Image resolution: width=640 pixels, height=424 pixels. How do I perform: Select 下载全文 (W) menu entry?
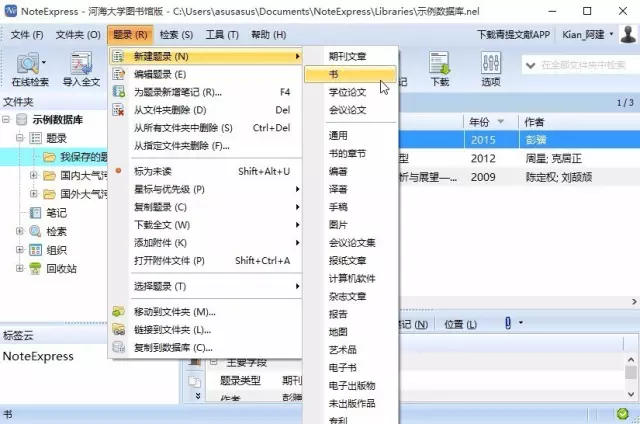[205, 225]
